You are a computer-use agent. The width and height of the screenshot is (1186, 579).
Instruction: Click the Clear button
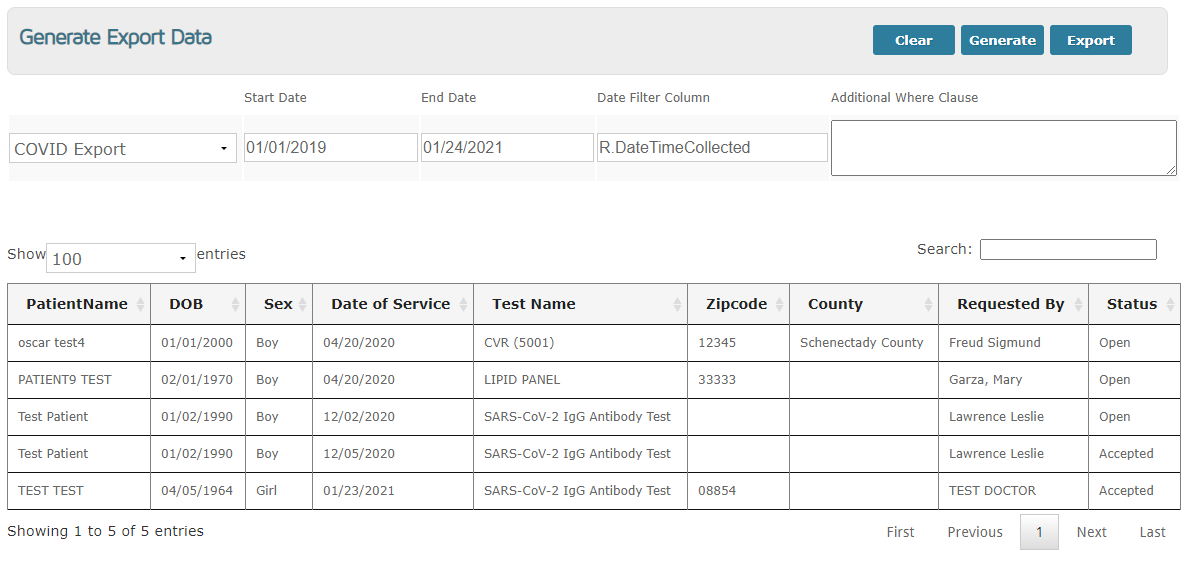click(x=914, y=40)
